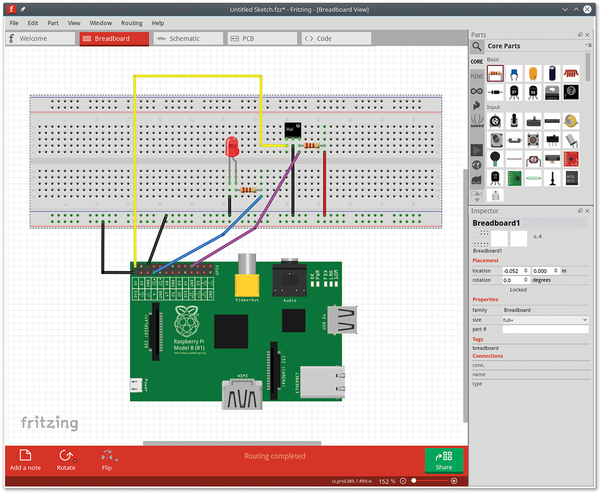600x494 pixels.
Task: Select the photocell light sensor part
Action: 533,159
